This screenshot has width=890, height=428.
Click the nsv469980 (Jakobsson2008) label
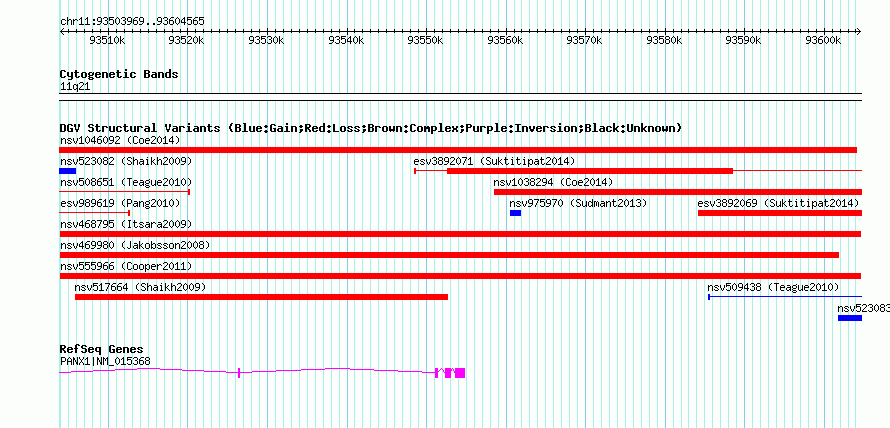135,245
